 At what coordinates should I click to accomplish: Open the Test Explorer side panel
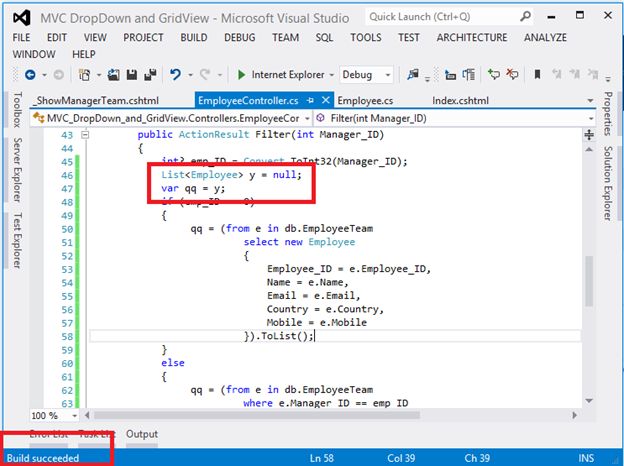pos(17,240)
